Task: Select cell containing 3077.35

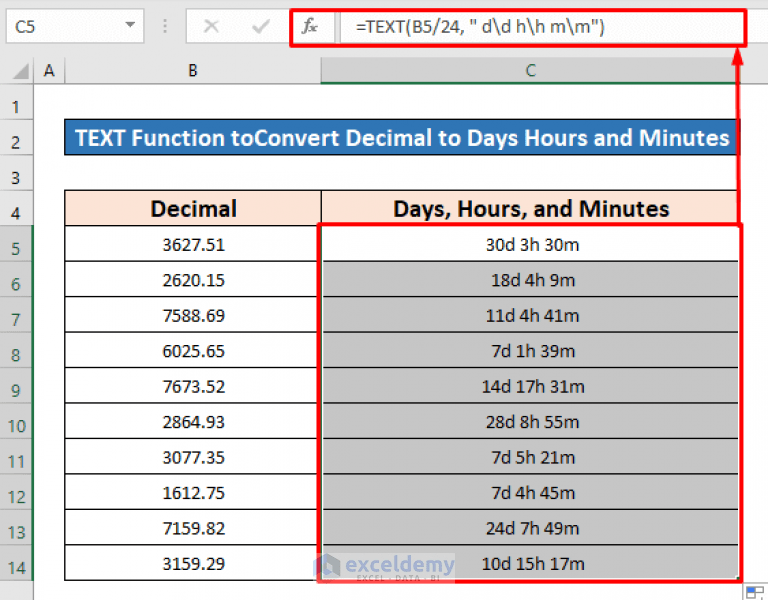Action: click(x=193, y=457)
